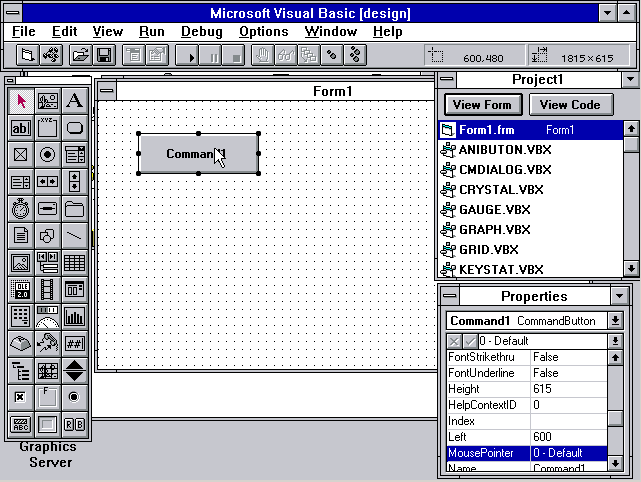Click the Command1 button on Form1
Screen dimensions: 641x482
click(x=198, y=154)
